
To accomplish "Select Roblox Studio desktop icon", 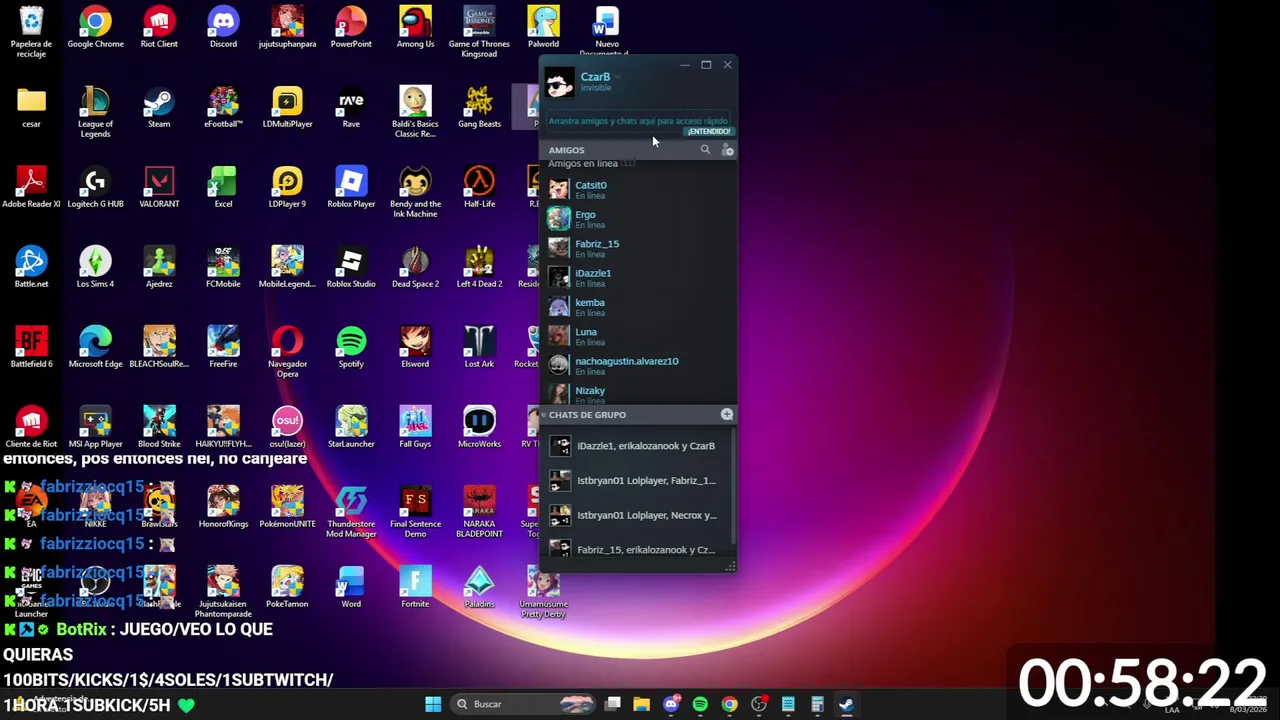I will point(351,268).
